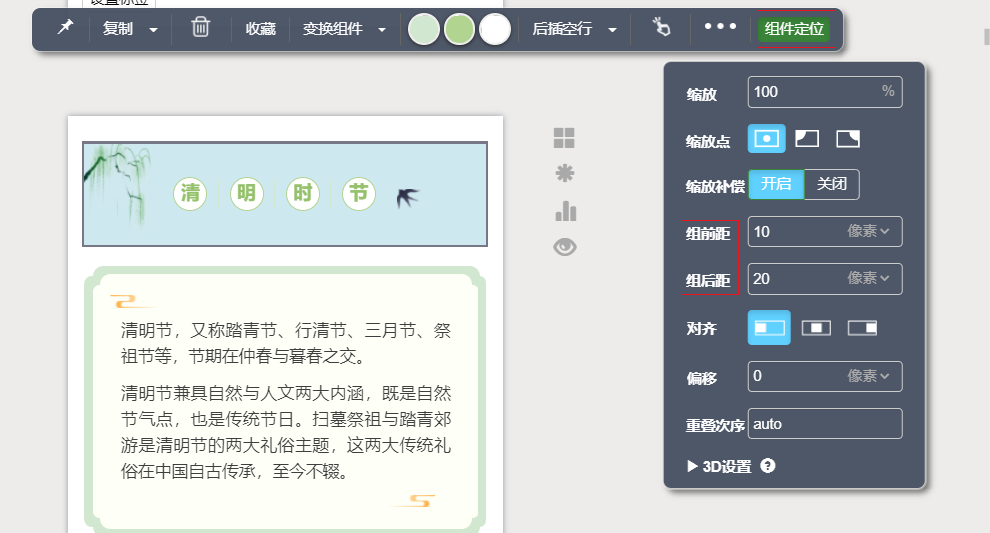Viewport: 990px width, 533px height.
Task: Click the 缩放 percentage input field
Action: point(825,92)
